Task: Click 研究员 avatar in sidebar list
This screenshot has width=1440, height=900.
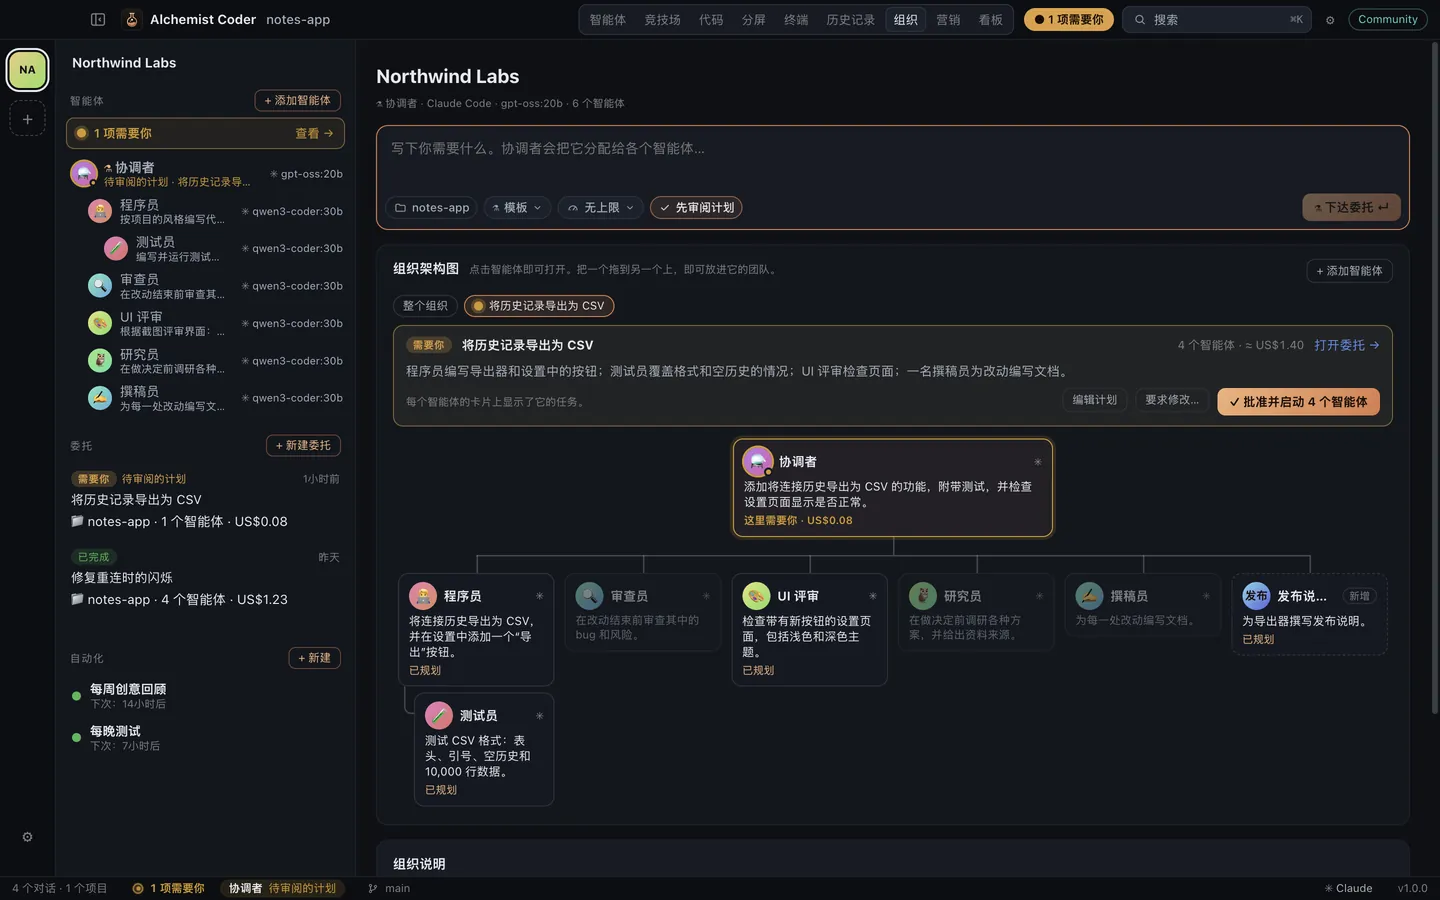Action: pyautogui.click(x=99, y=360)
